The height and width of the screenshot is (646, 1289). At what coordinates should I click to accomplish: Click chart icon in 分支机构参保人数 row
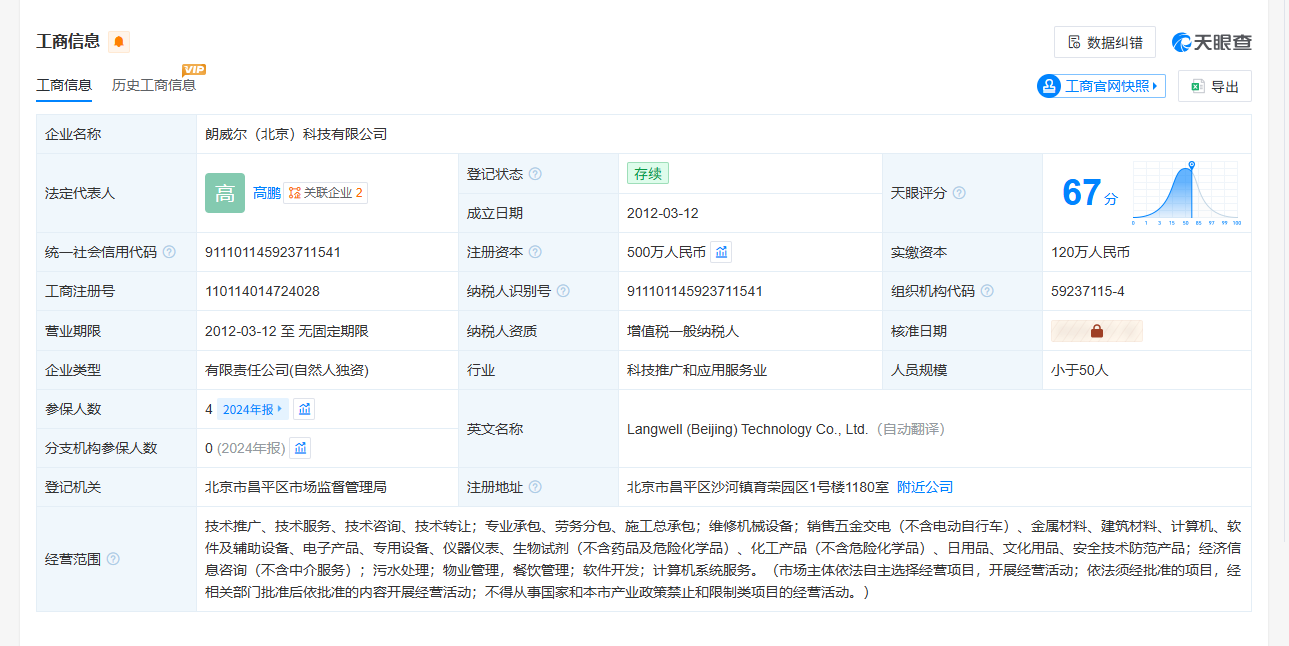300,448
